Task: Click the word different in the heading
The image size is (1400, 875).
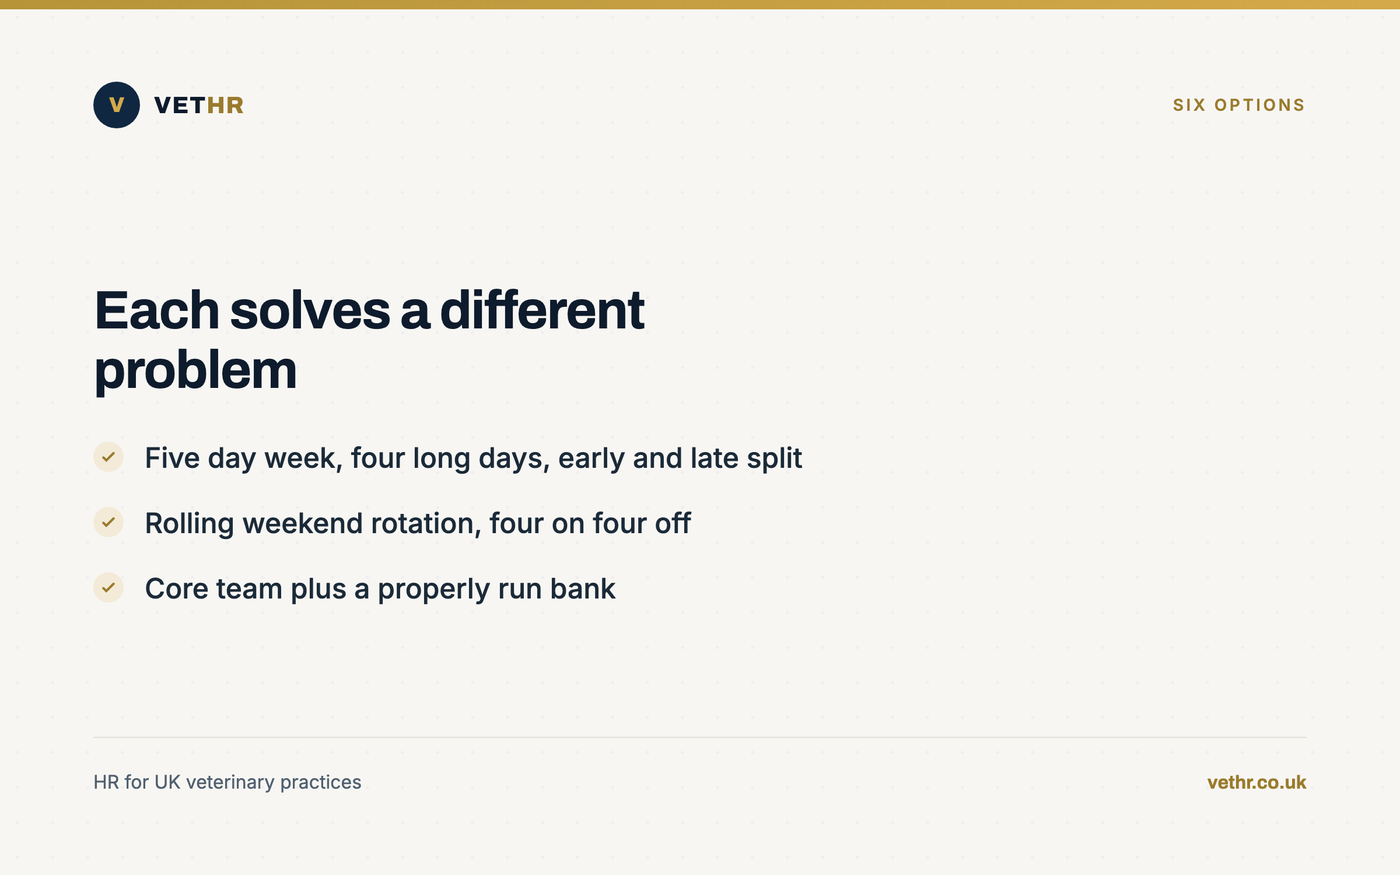Action: (x=542, y=310)
